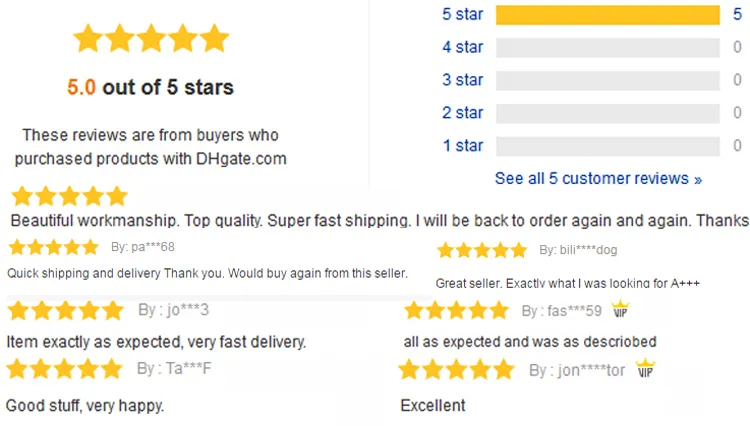
Task: Click the 5 star review count number
Action: (737, 14)
